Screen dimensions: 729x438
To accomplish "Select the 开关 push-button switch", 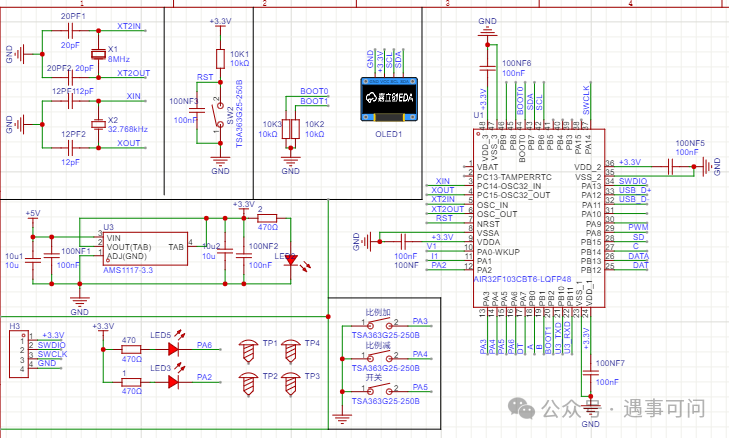I will tap(379, 390).
